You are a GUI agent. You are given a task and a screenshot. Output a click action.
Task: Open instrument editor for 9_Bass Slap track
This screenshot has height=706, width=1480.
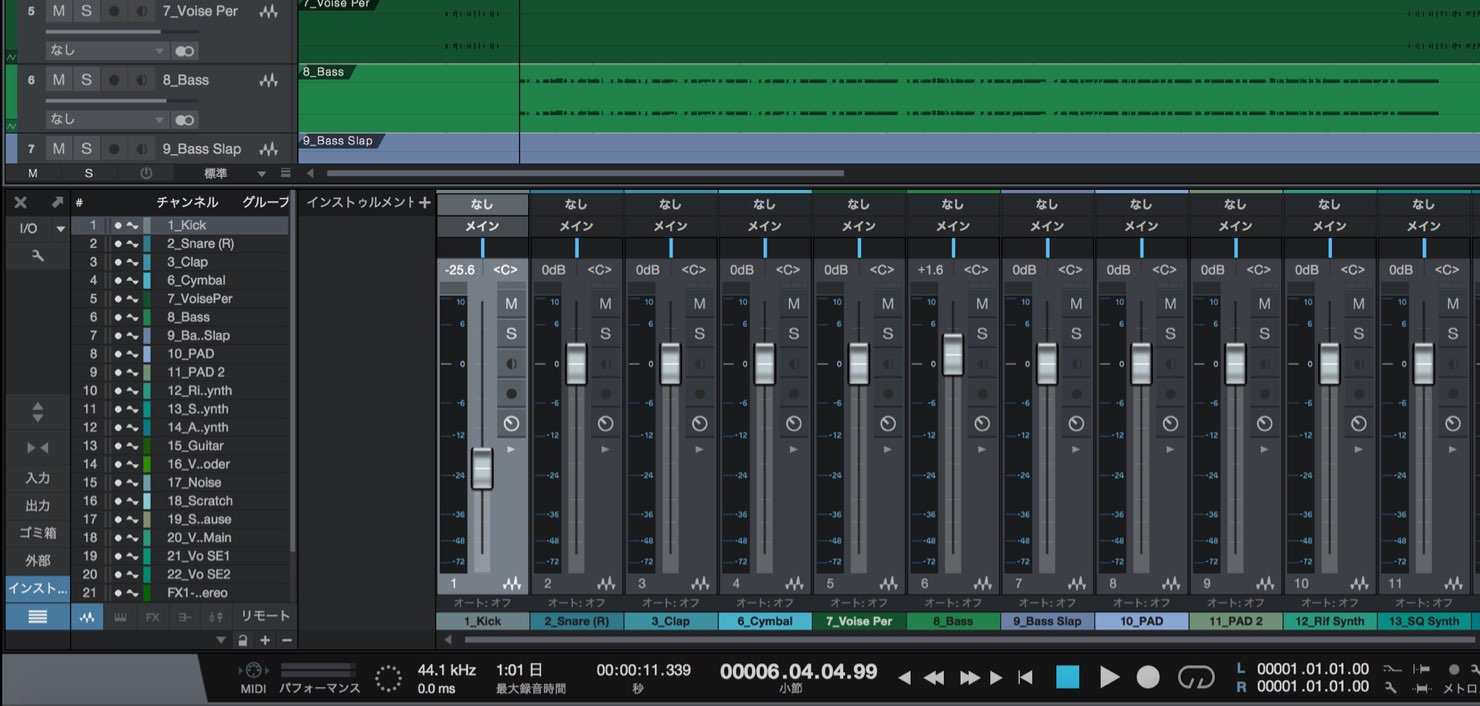[268, 149]
